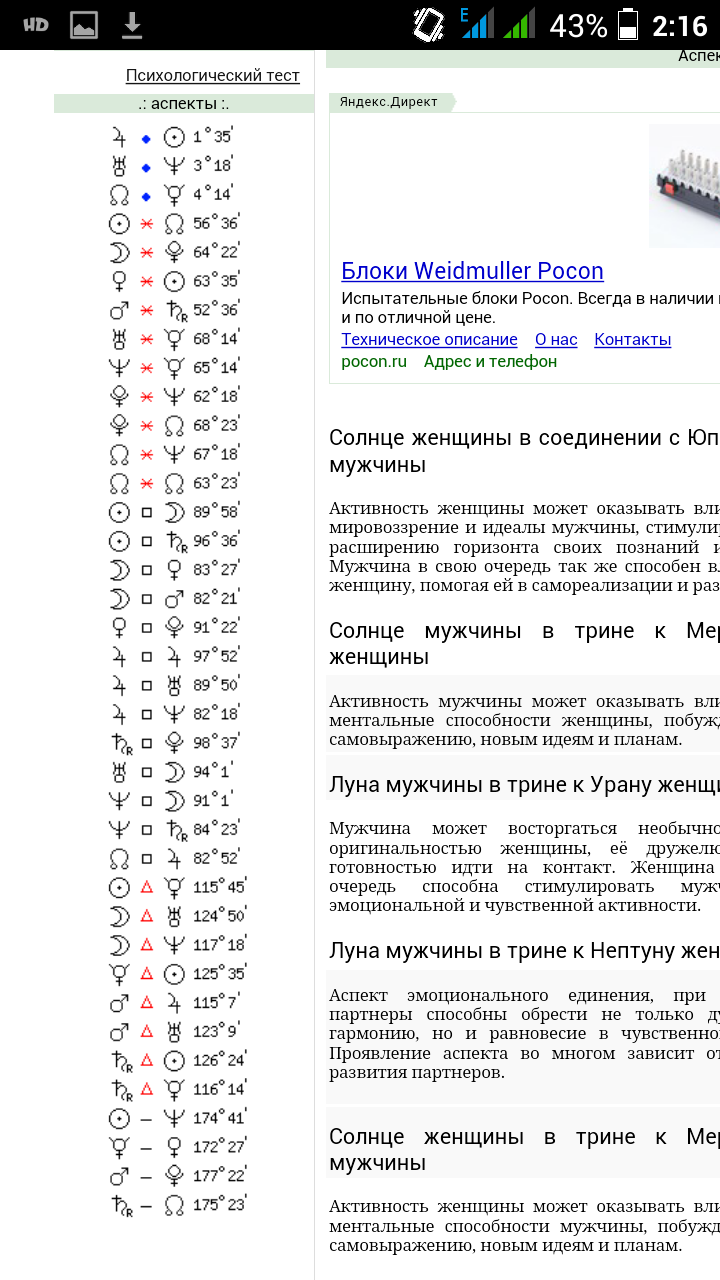Screen dimensions: 720x1280
Task: Click red sextile symbol in row 56°36'
Action: coord(146,224)
